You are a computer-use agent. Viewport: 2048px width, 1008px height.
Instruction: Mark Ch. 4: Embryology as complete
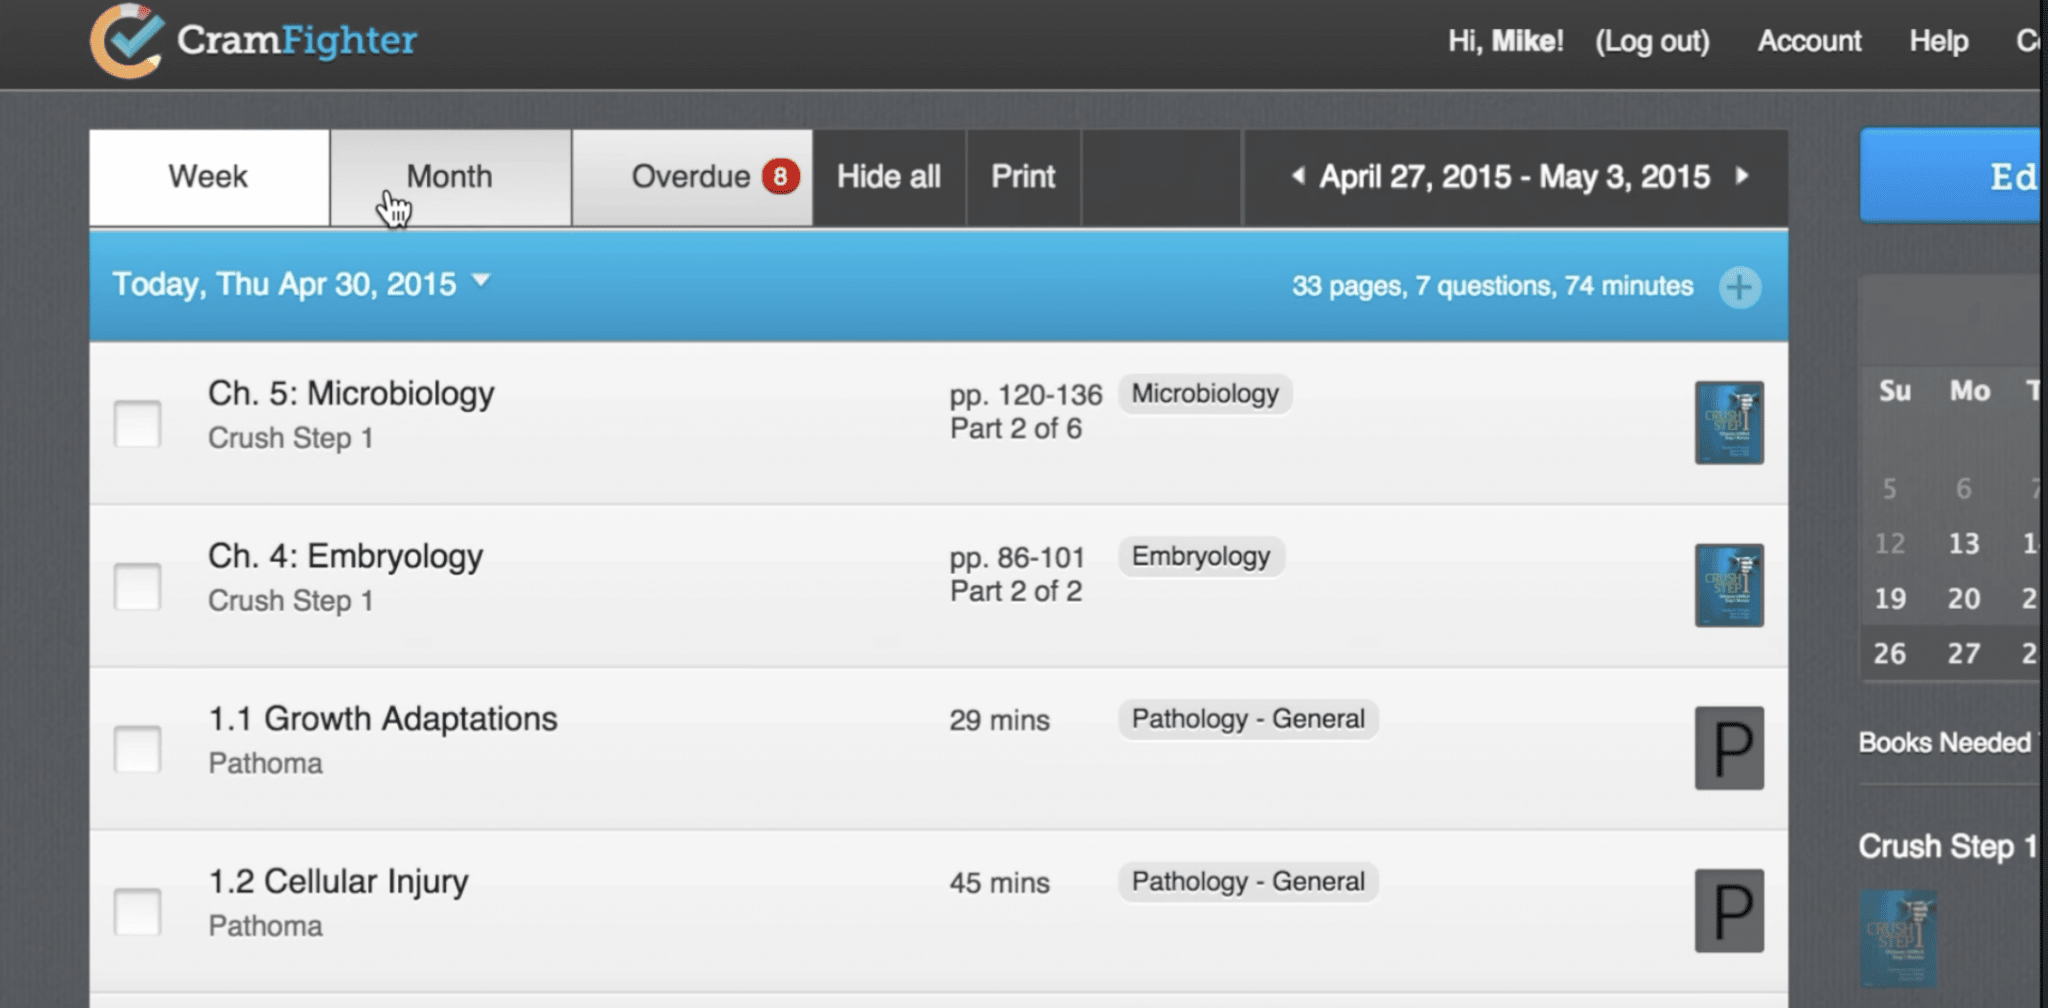click(x=137, y=587)
